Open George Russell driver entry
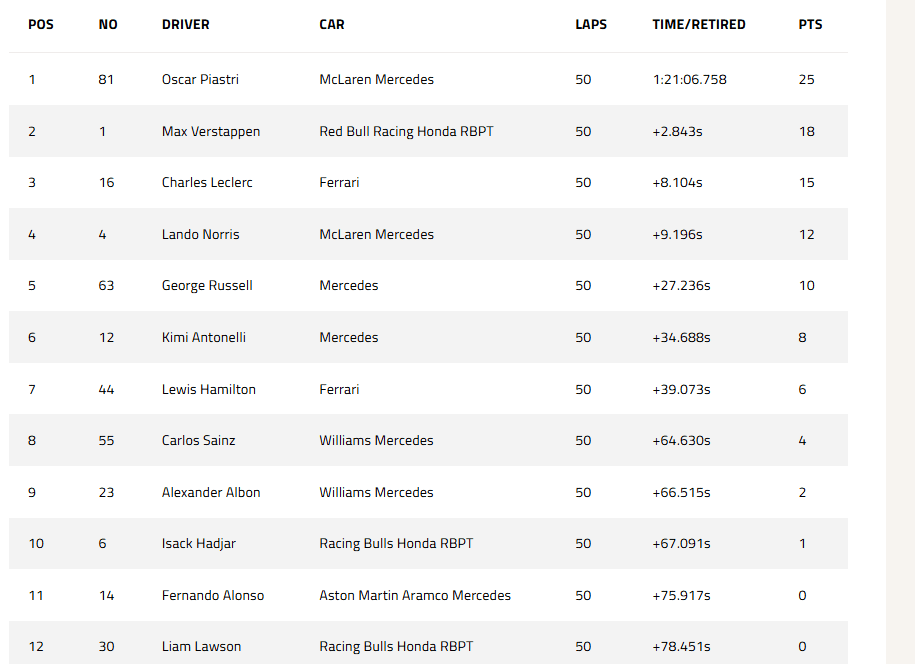915x664 pixels. [x=207, y=285]
